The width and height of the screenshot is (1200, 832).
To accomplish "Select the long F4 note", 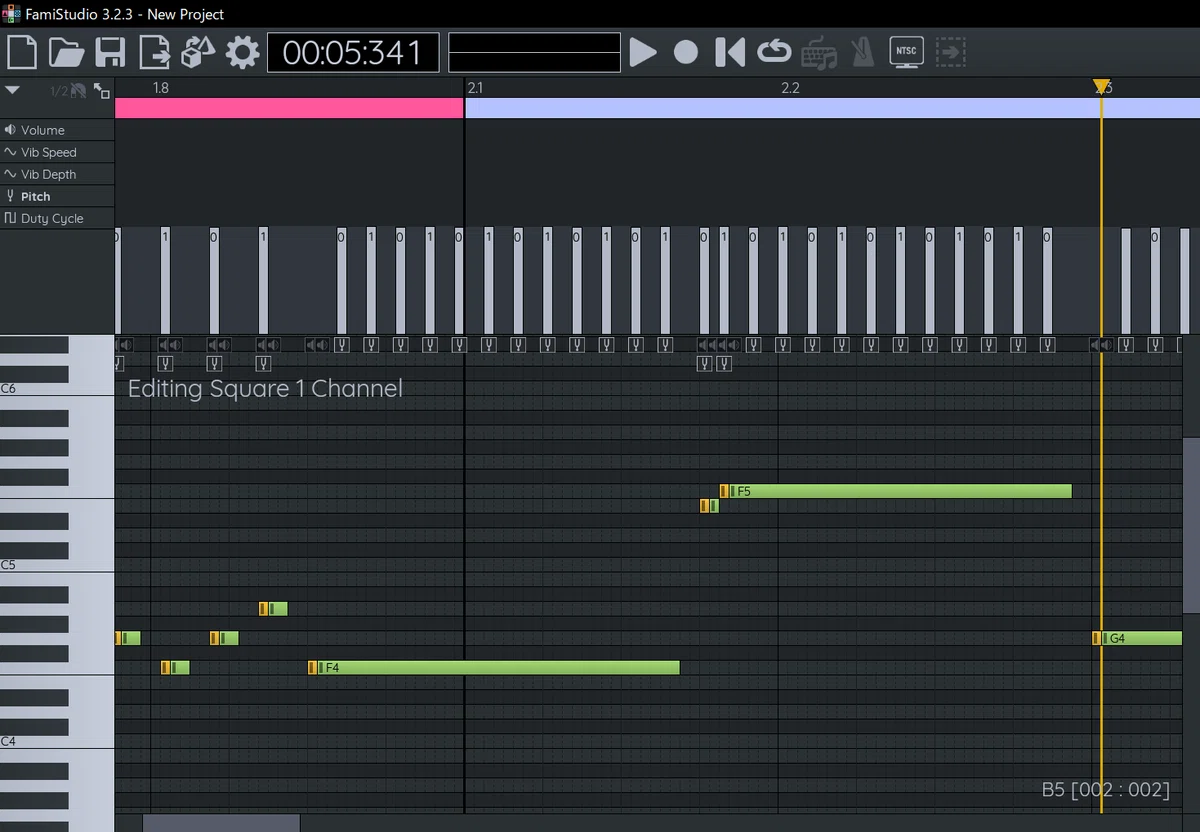I will pyautogui.click(x=494, y=667).
